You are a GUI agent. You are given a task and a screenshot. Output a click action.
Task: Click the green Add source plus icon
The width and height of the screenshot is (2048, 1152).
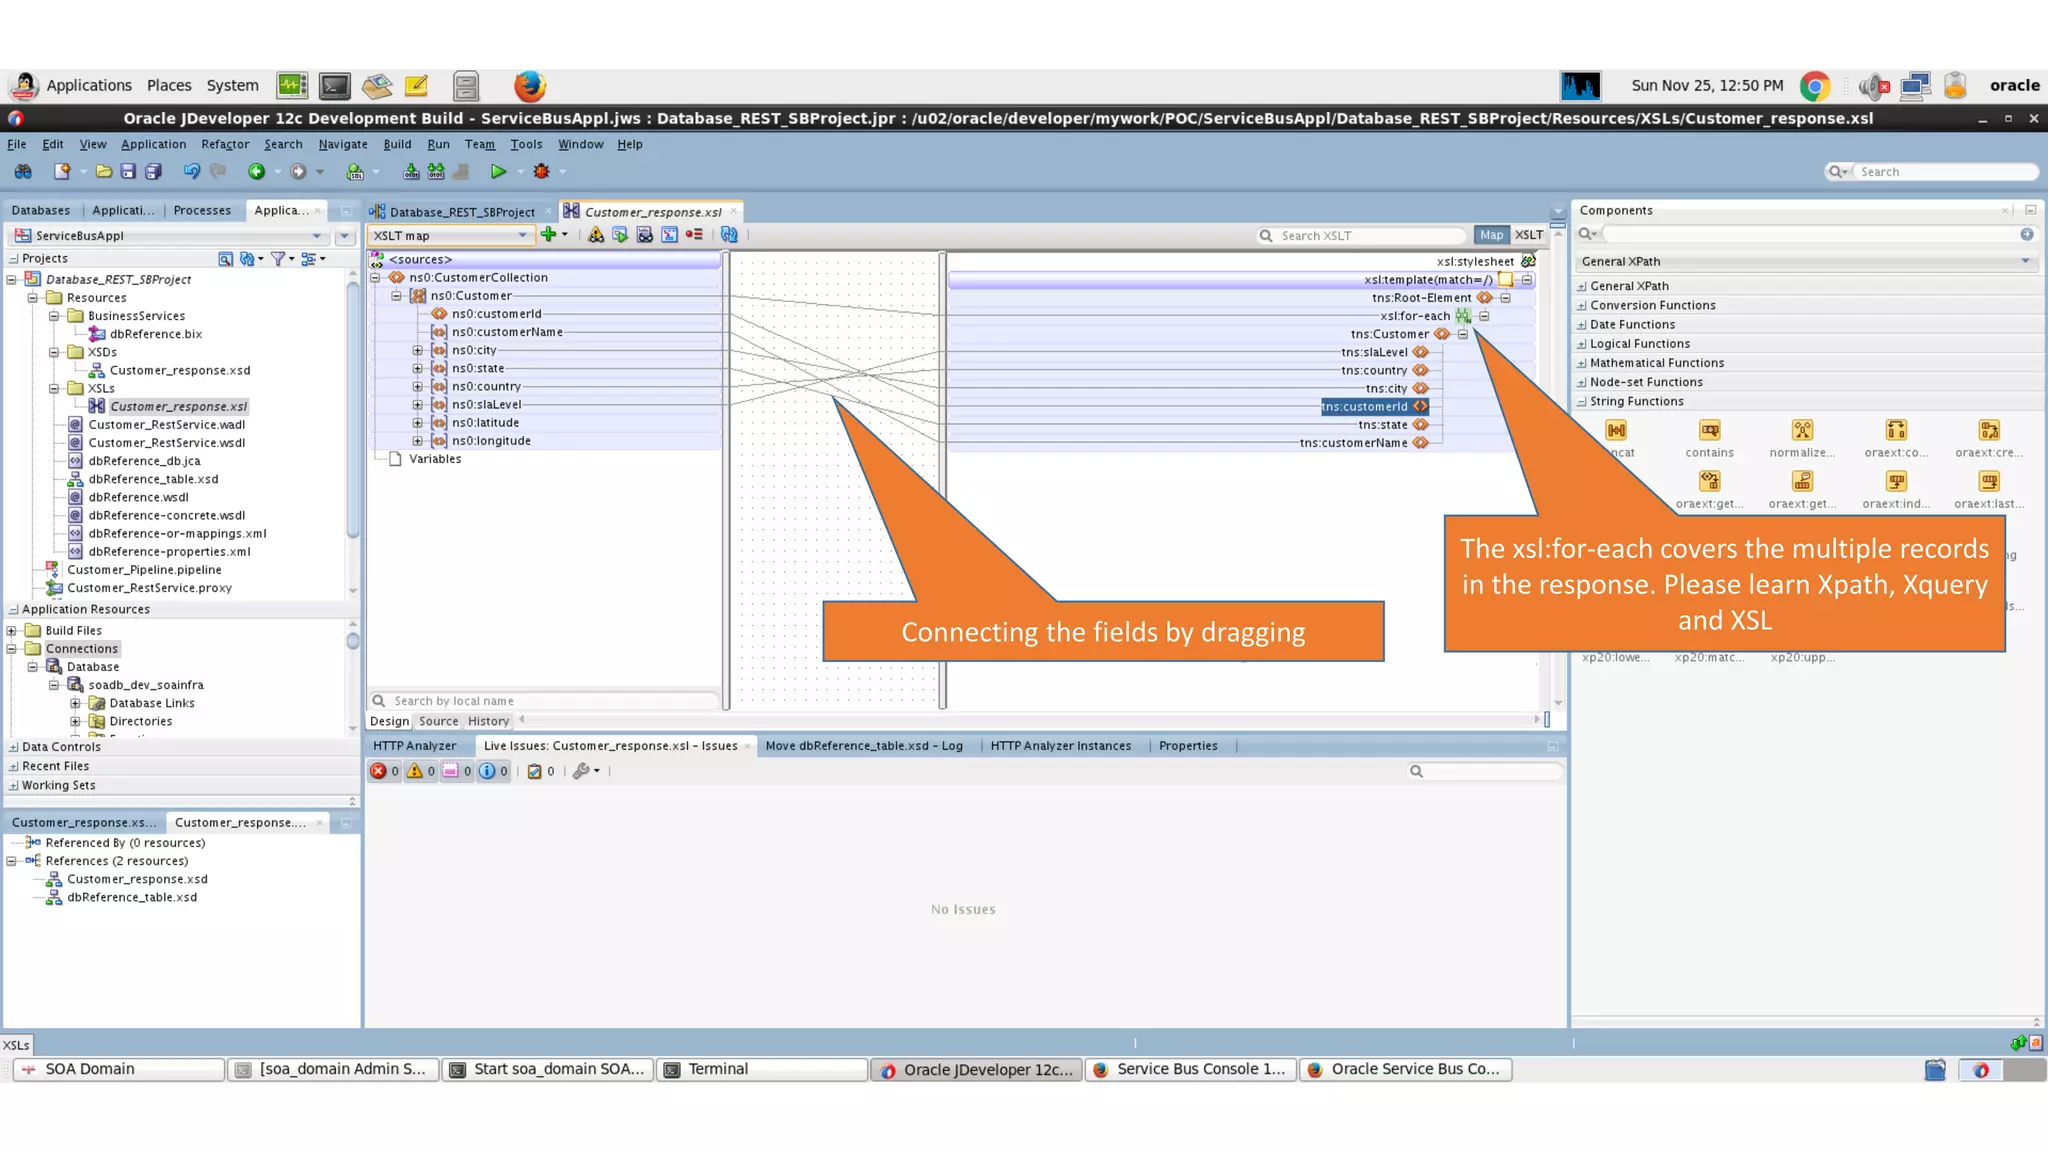click(548, 235)
